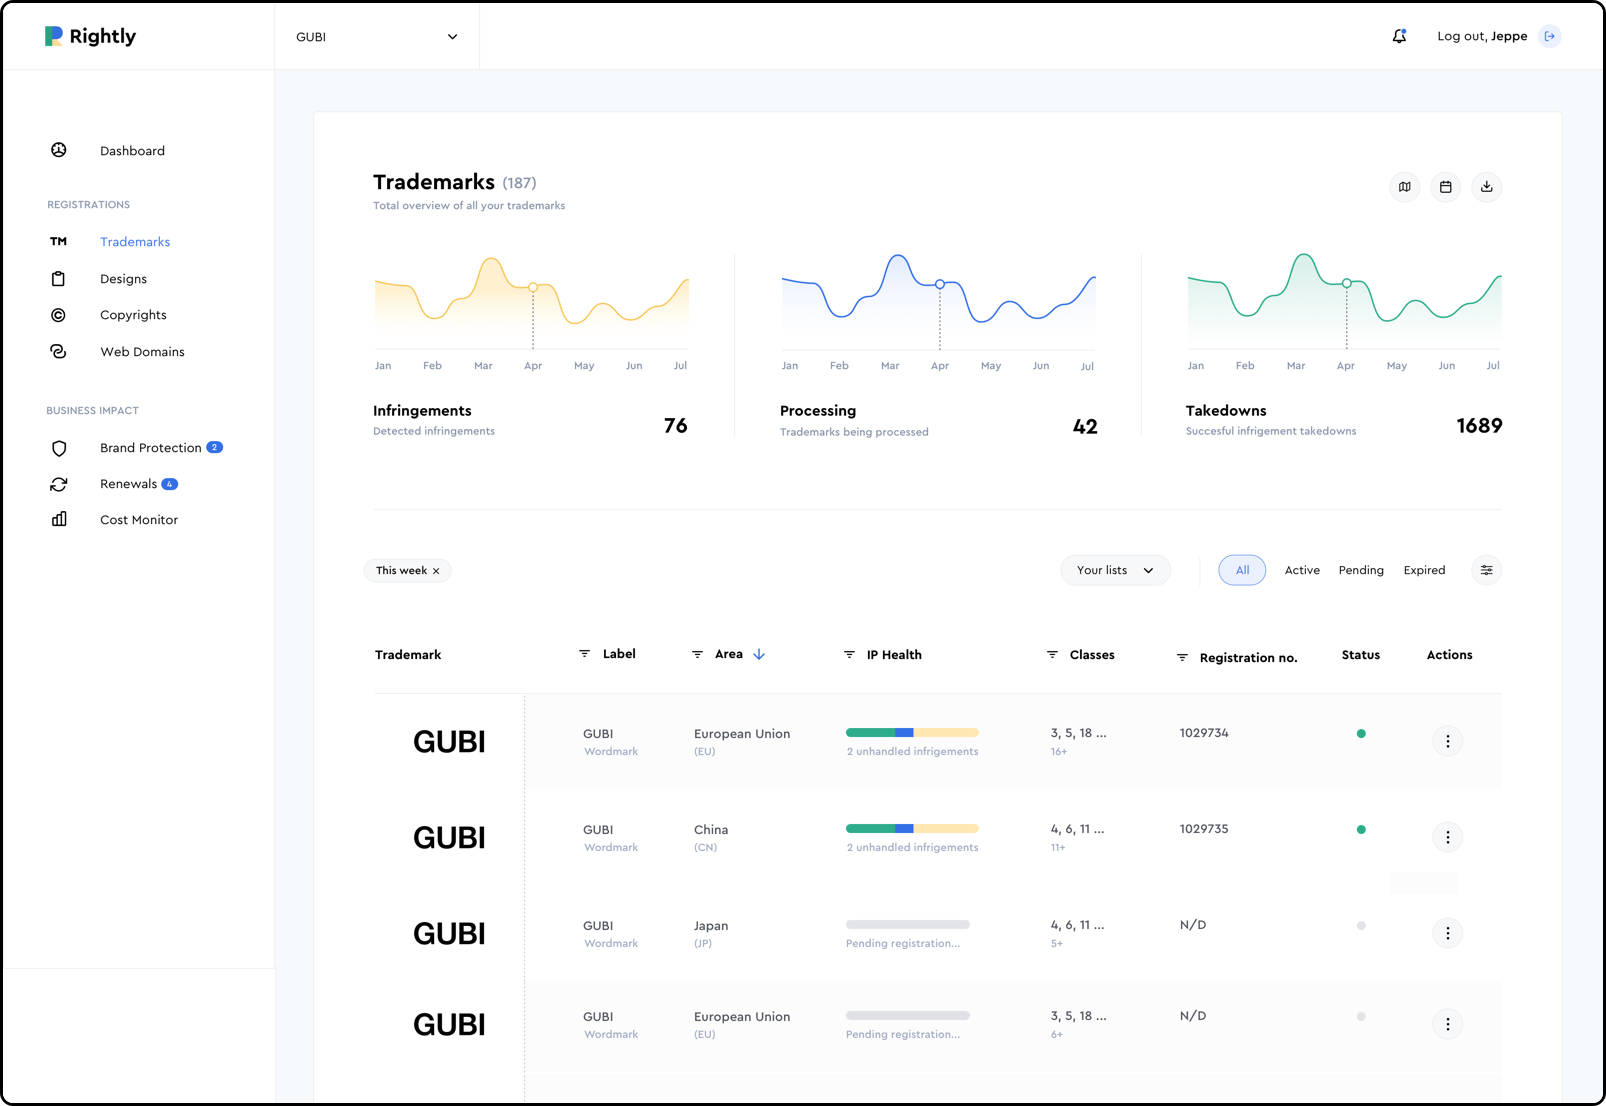Click the Processing count 42

(1085, 427)
